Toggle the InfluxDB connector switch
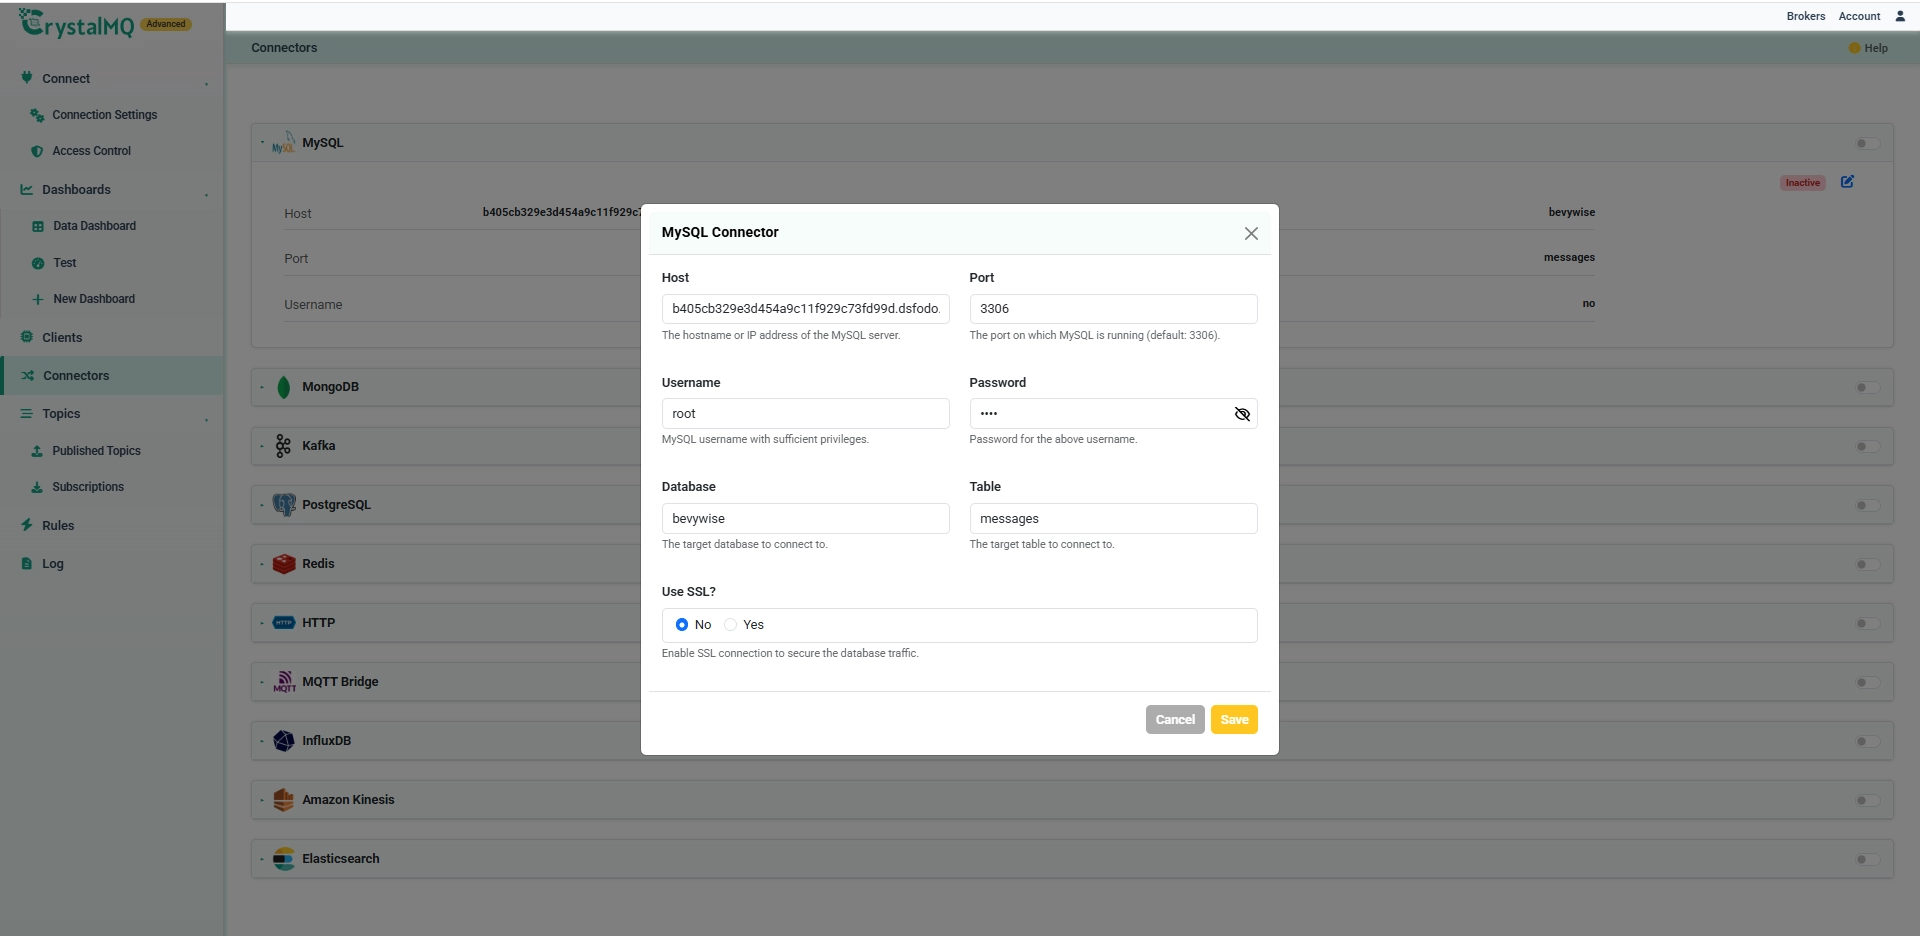 point(1867,741)
